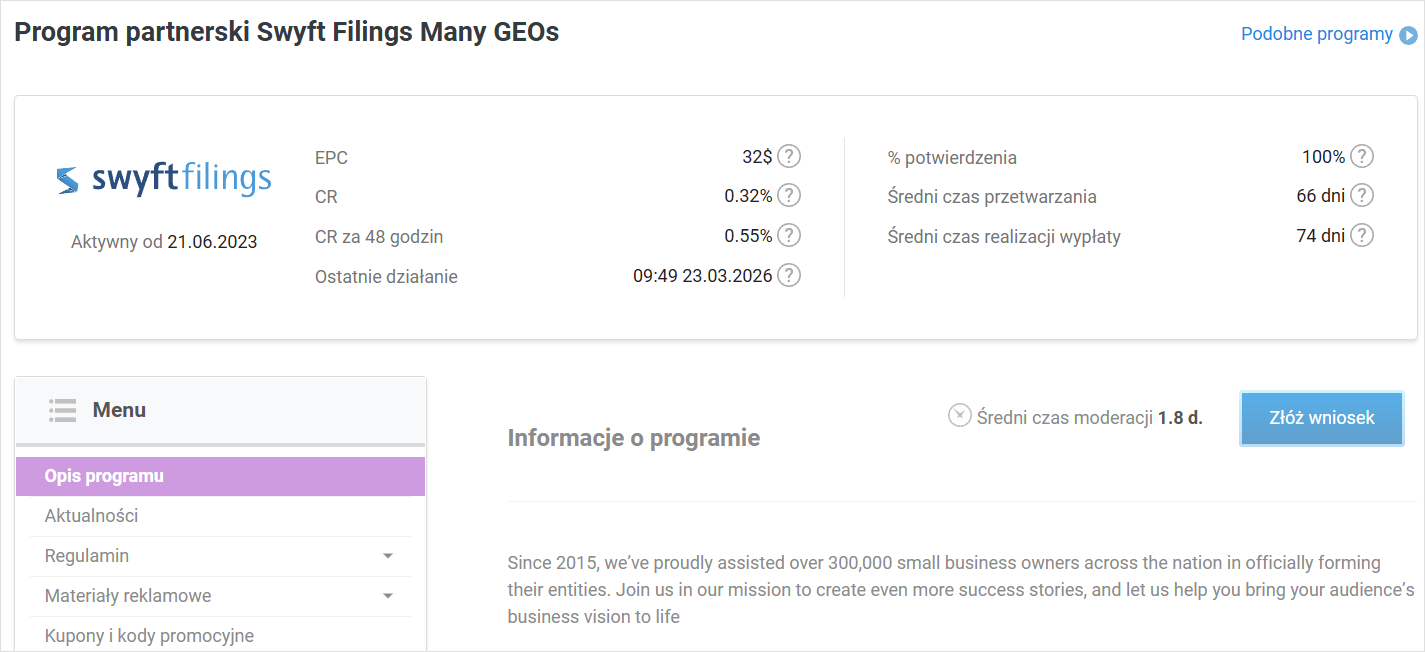
Task: Open Aktualności in the side menu
Action: pyautogui.click(x=91, y=516)
